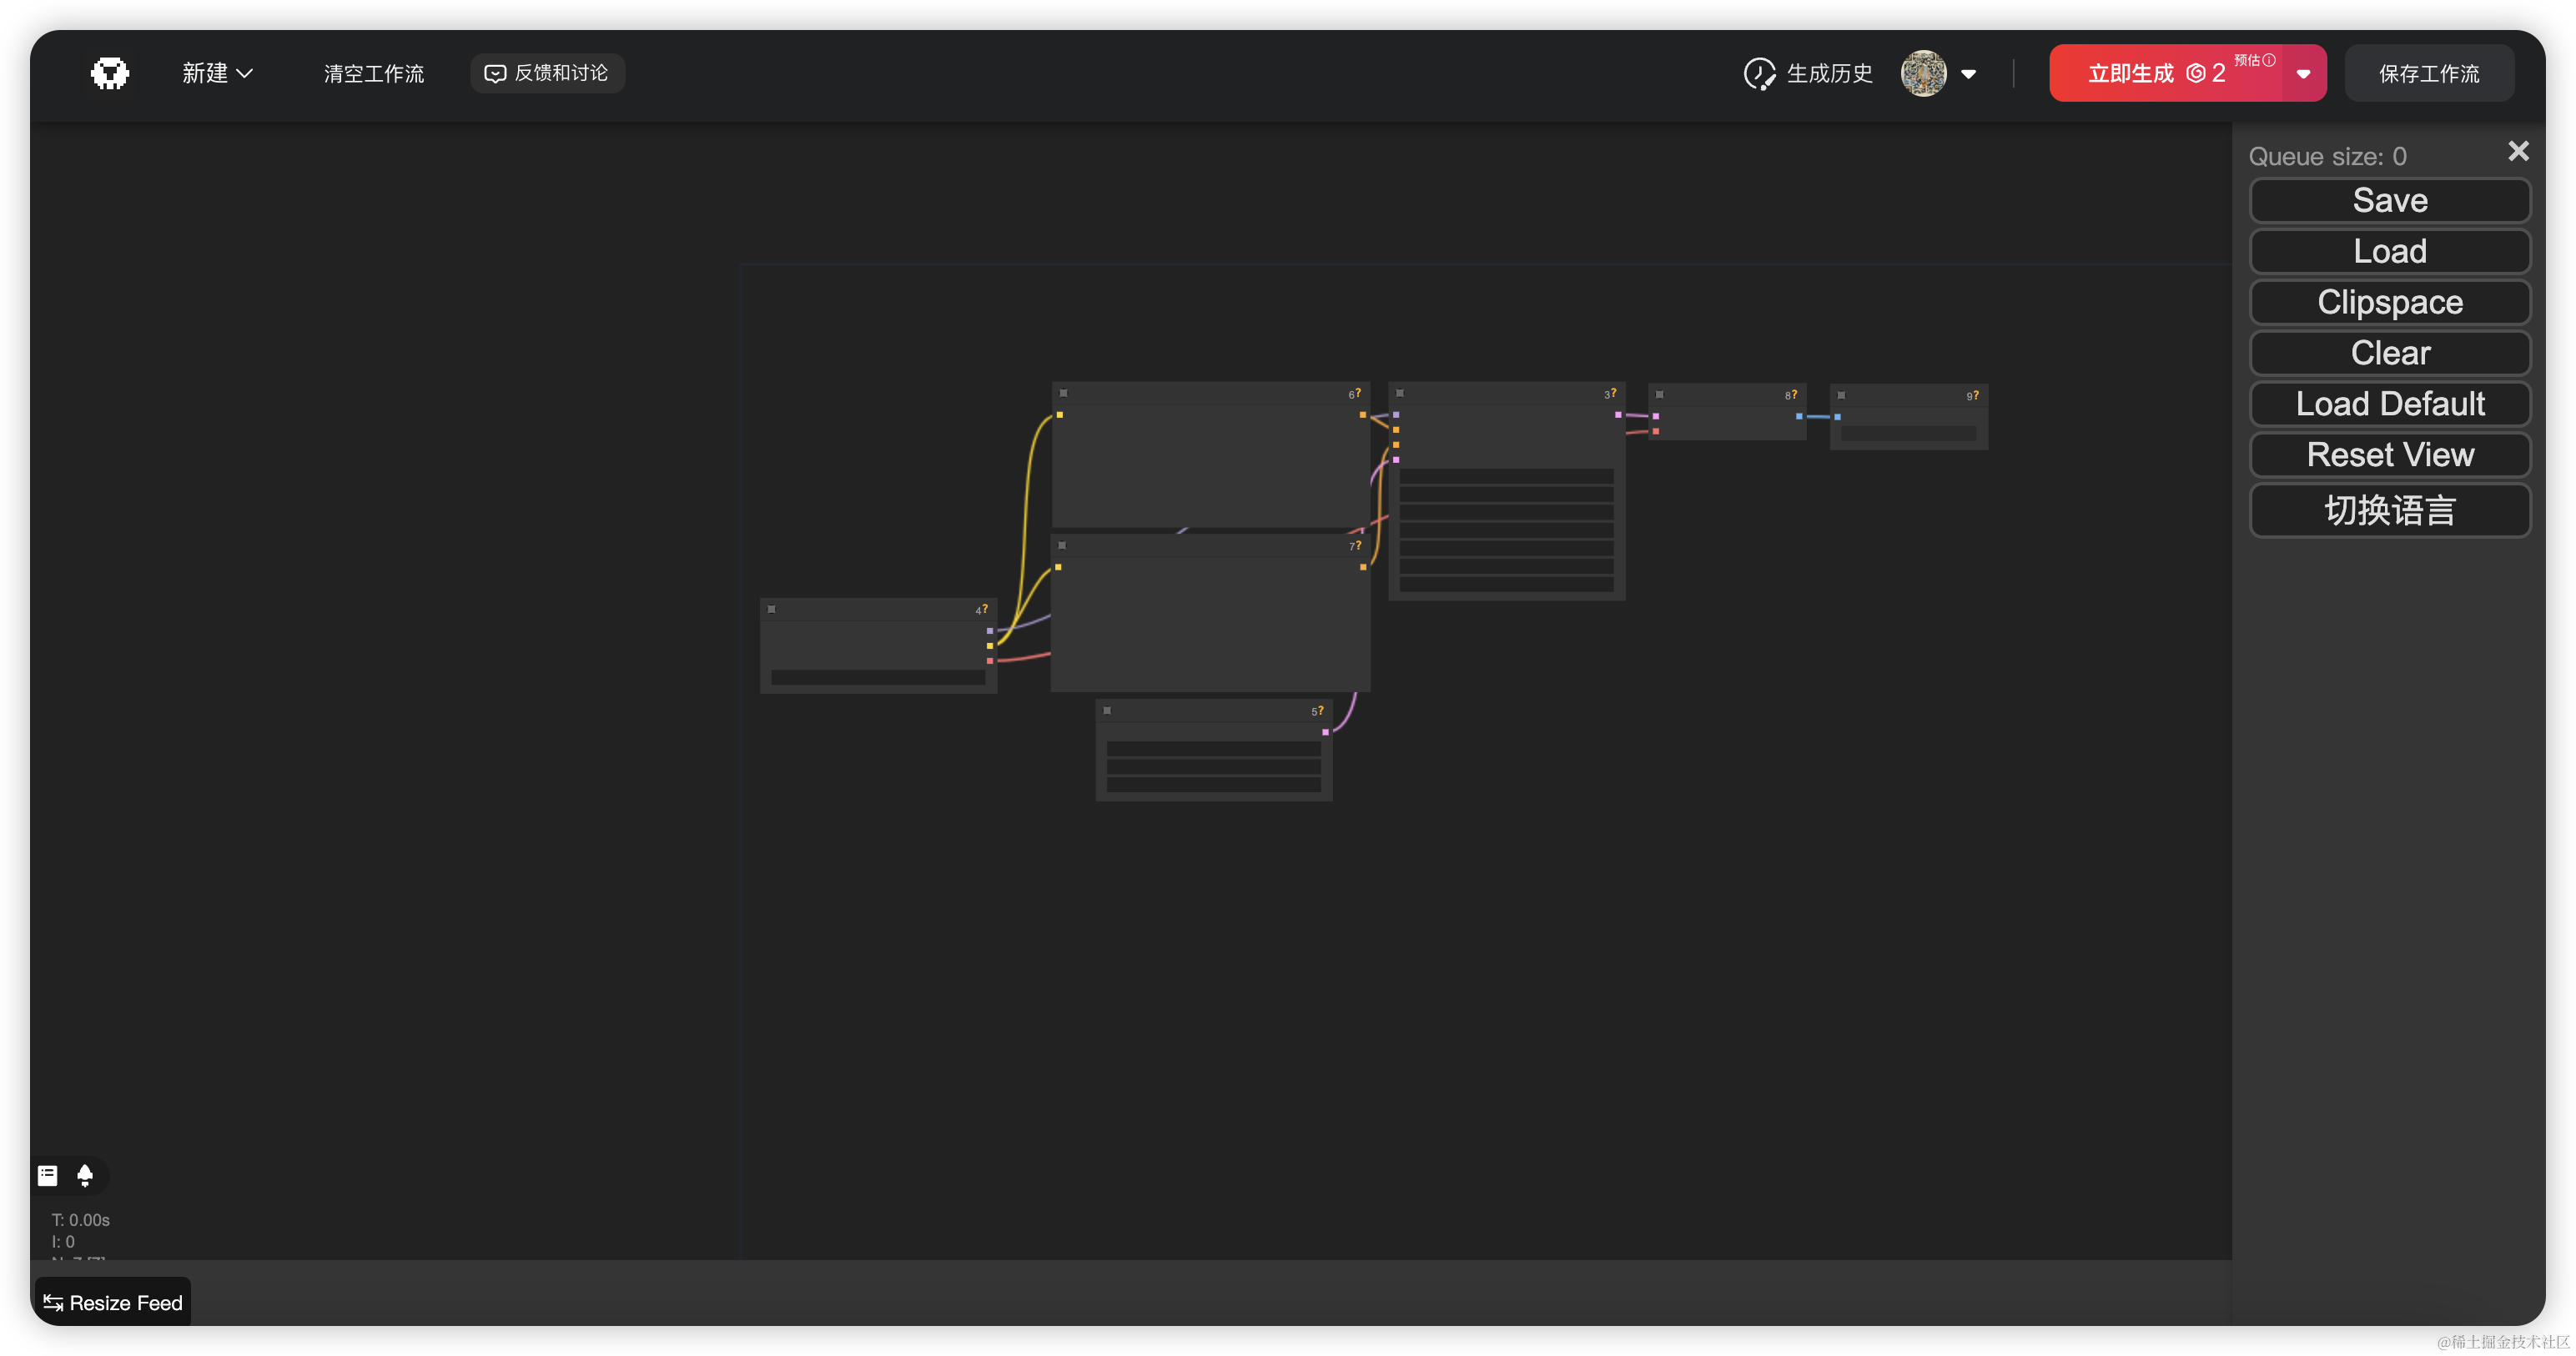The height and width of the screenshot is (1356, 2576).
Task: Open 反馈和讨论 feedback button
Action: (547, 73)
